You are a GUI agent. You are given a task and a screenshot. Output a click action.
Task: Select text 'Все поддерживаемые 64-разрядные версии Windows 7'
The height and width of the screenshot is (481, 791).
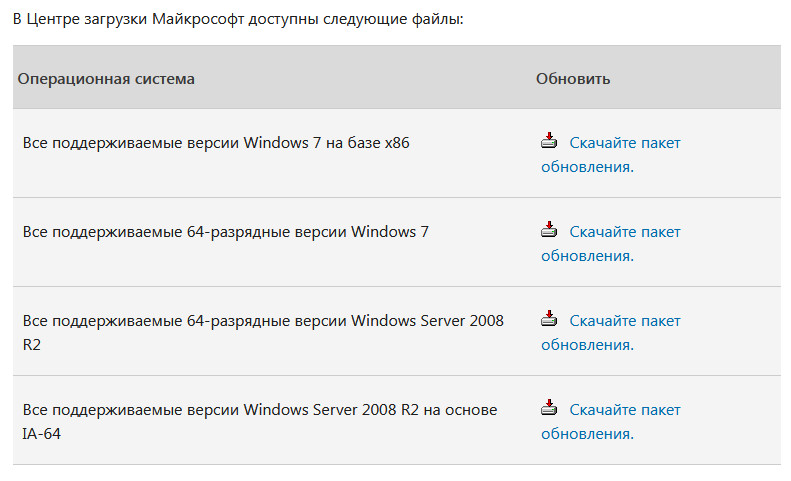225,232
